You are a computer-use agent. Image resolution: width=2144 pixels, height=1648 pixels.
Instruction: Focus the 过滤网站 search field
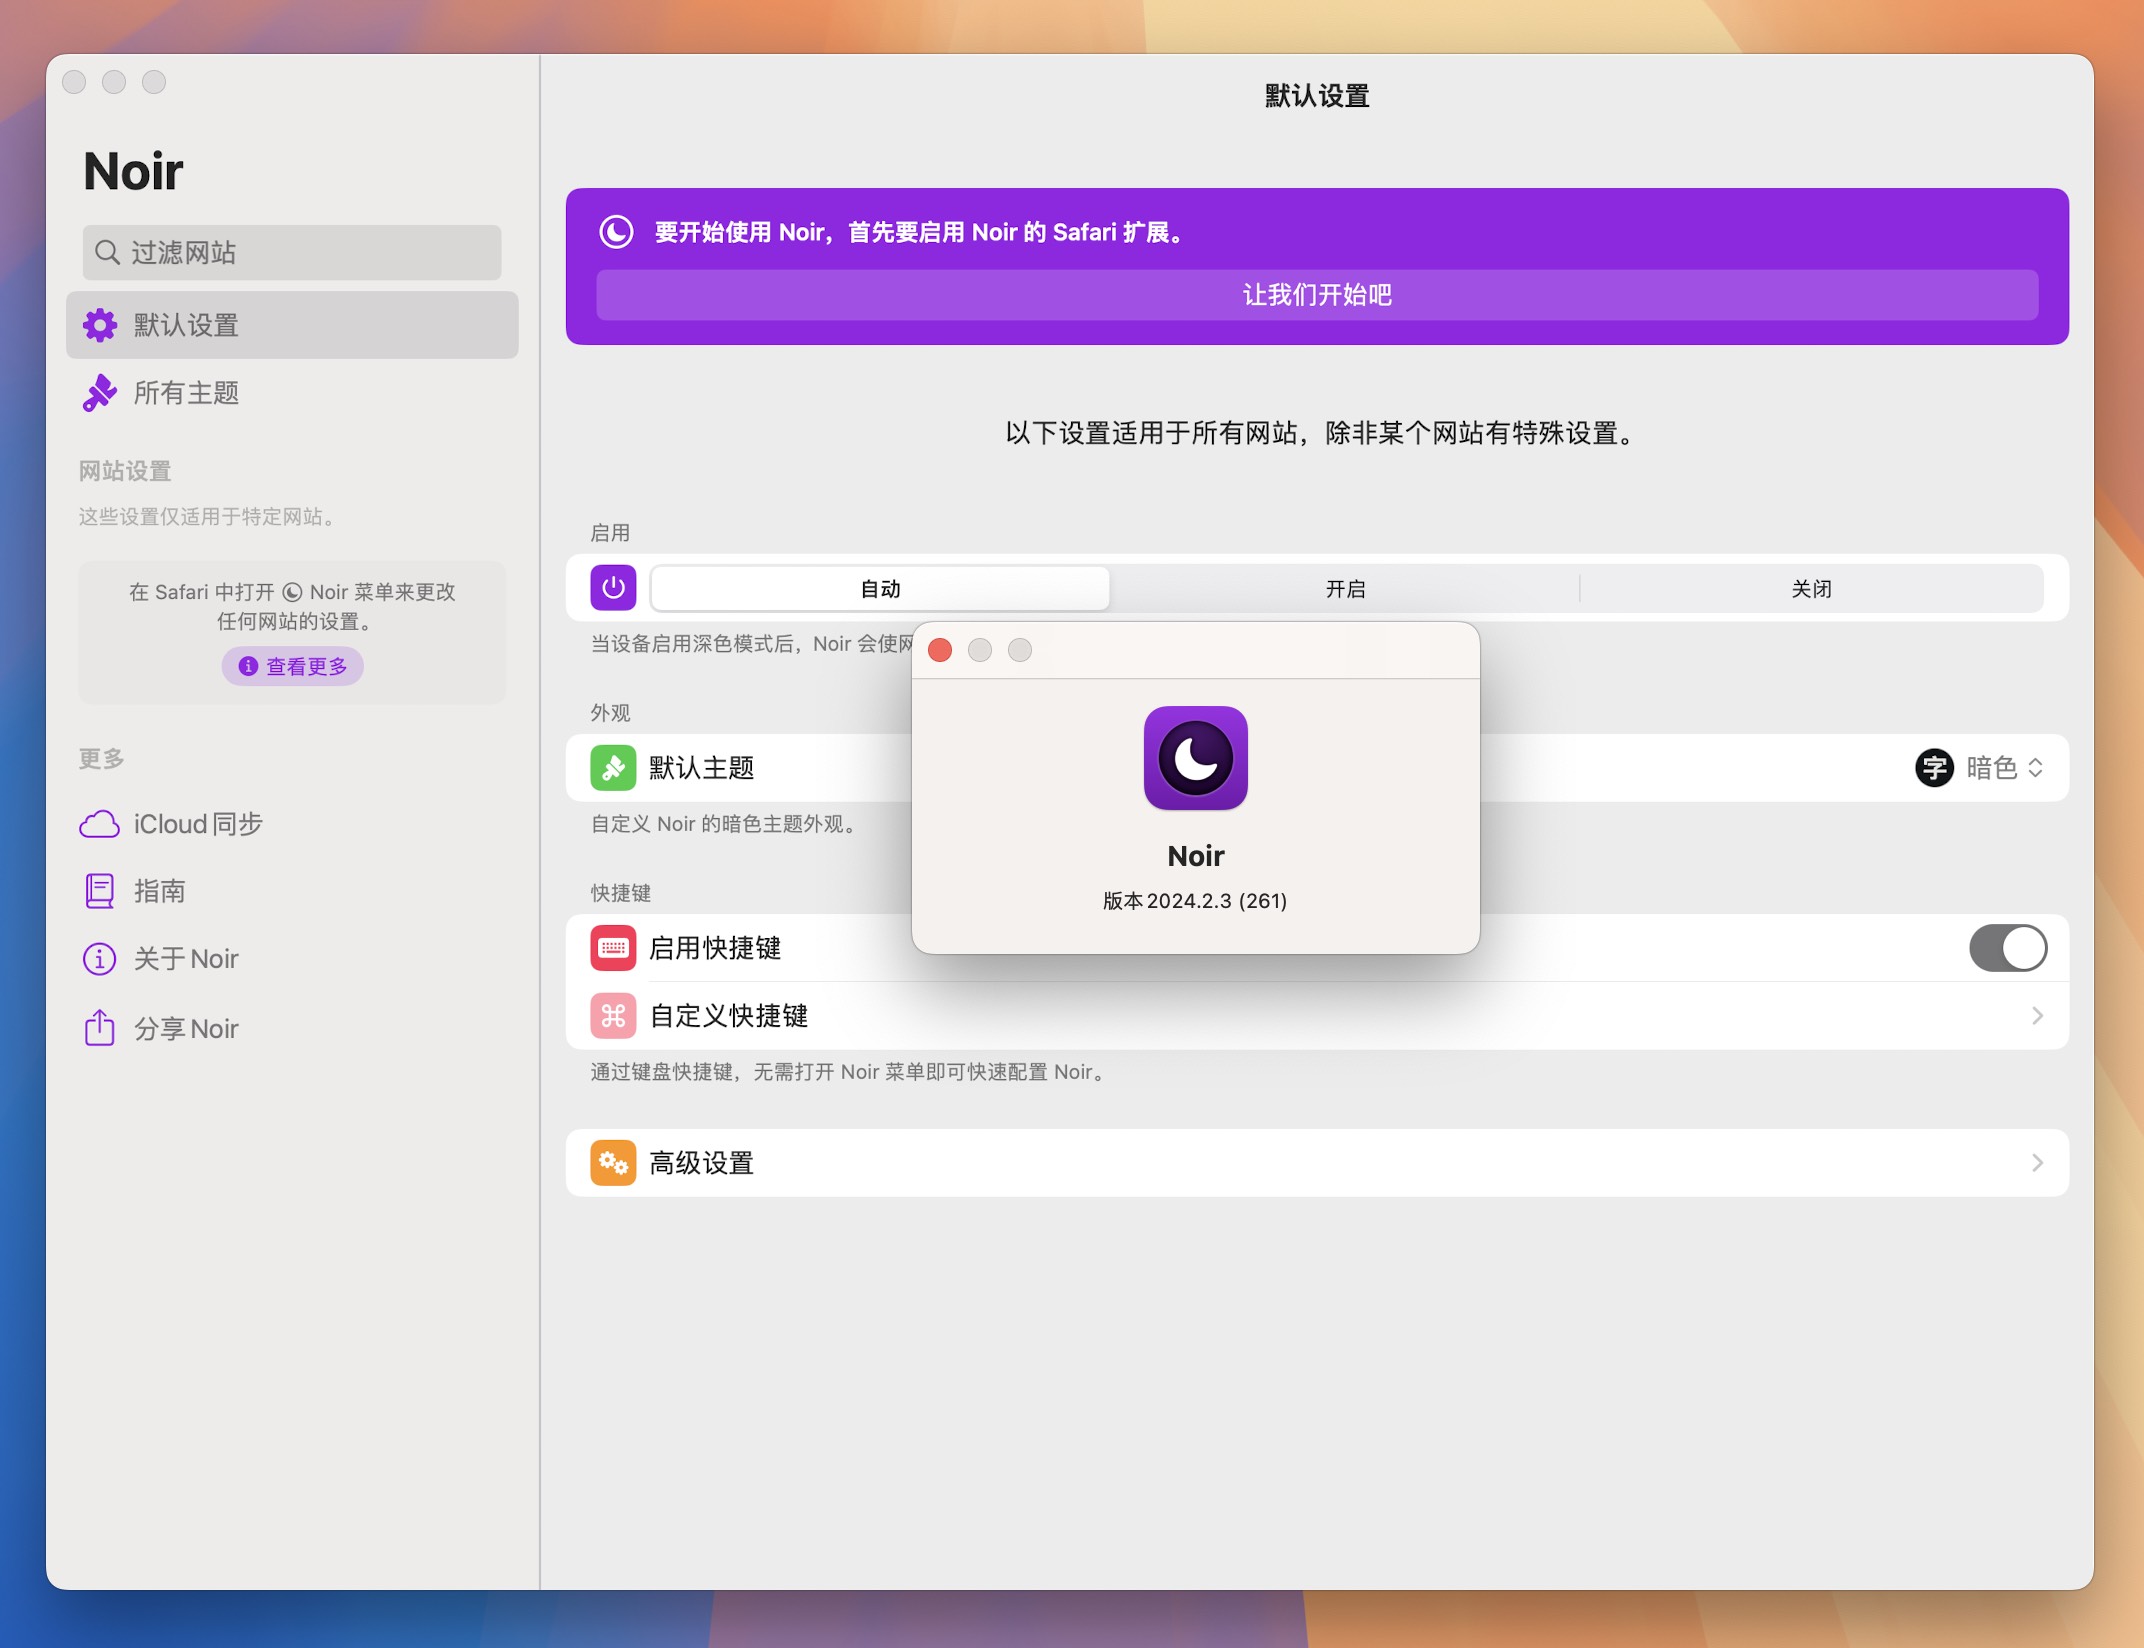tap(292, 252)
